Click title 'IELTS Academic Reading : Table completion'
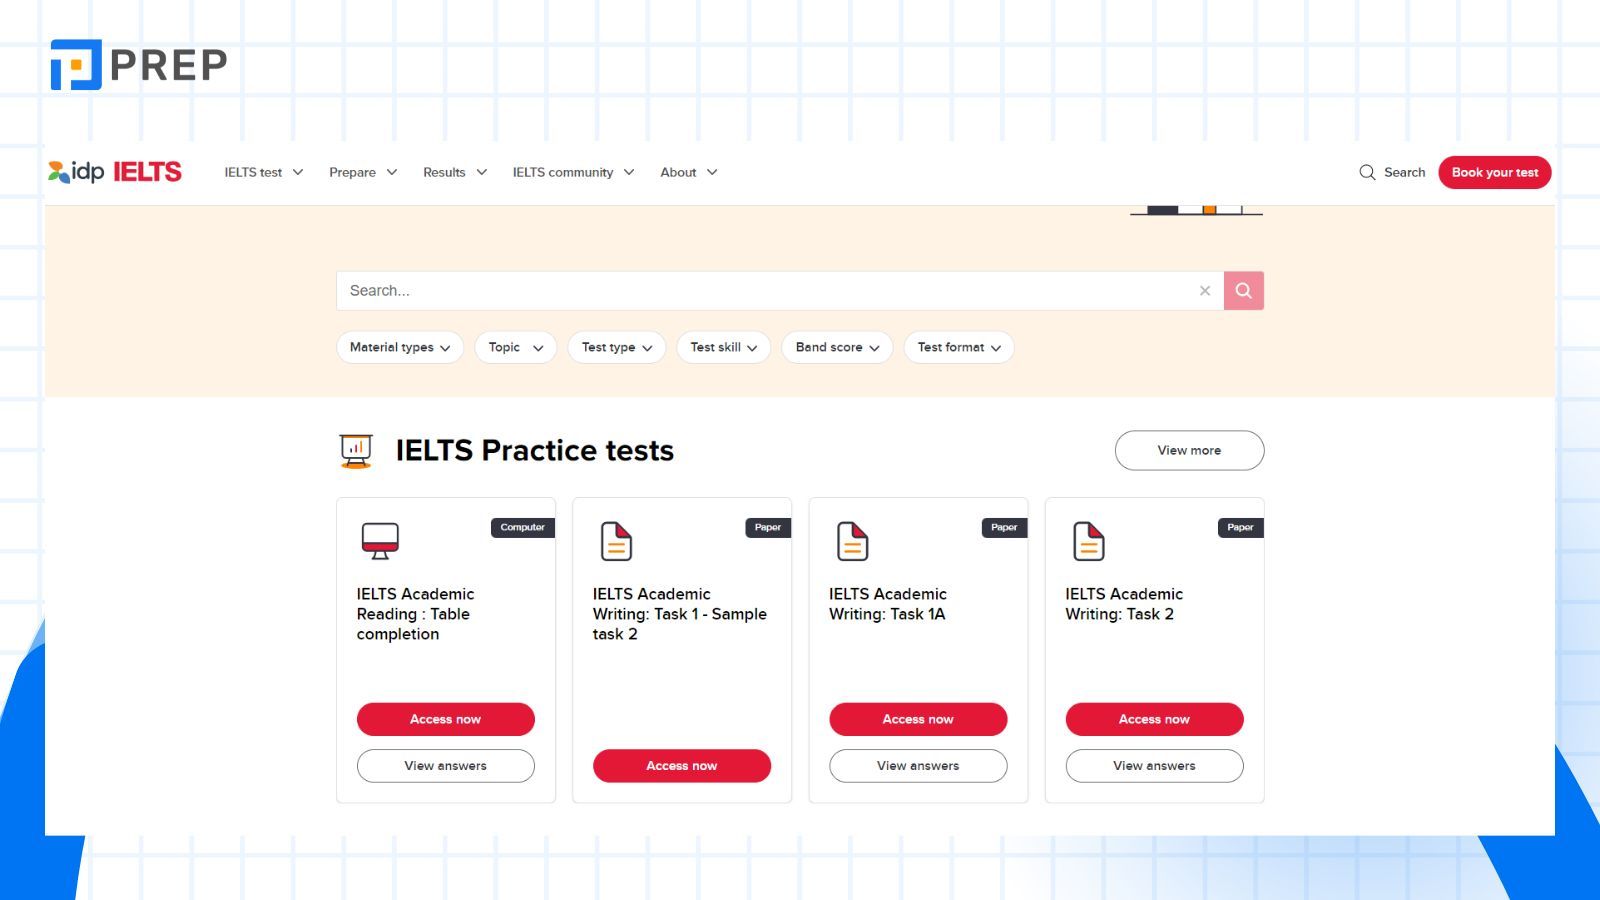Image resolution: width=1600 pixels, height=900 pixels. [x=415, y=614]
